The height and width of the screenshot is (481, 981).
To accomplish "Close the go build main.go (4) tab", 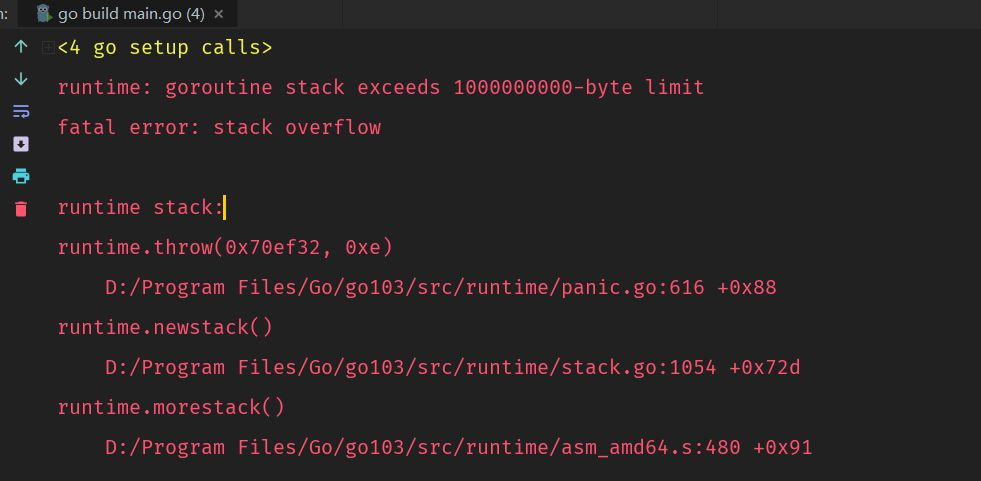I will (x=218, y=14).
